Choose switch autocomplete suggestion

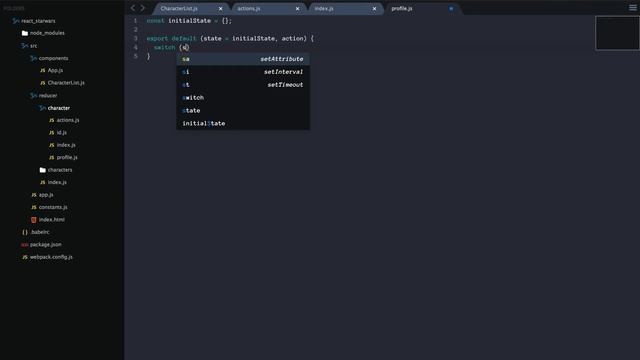pos(243,98)
